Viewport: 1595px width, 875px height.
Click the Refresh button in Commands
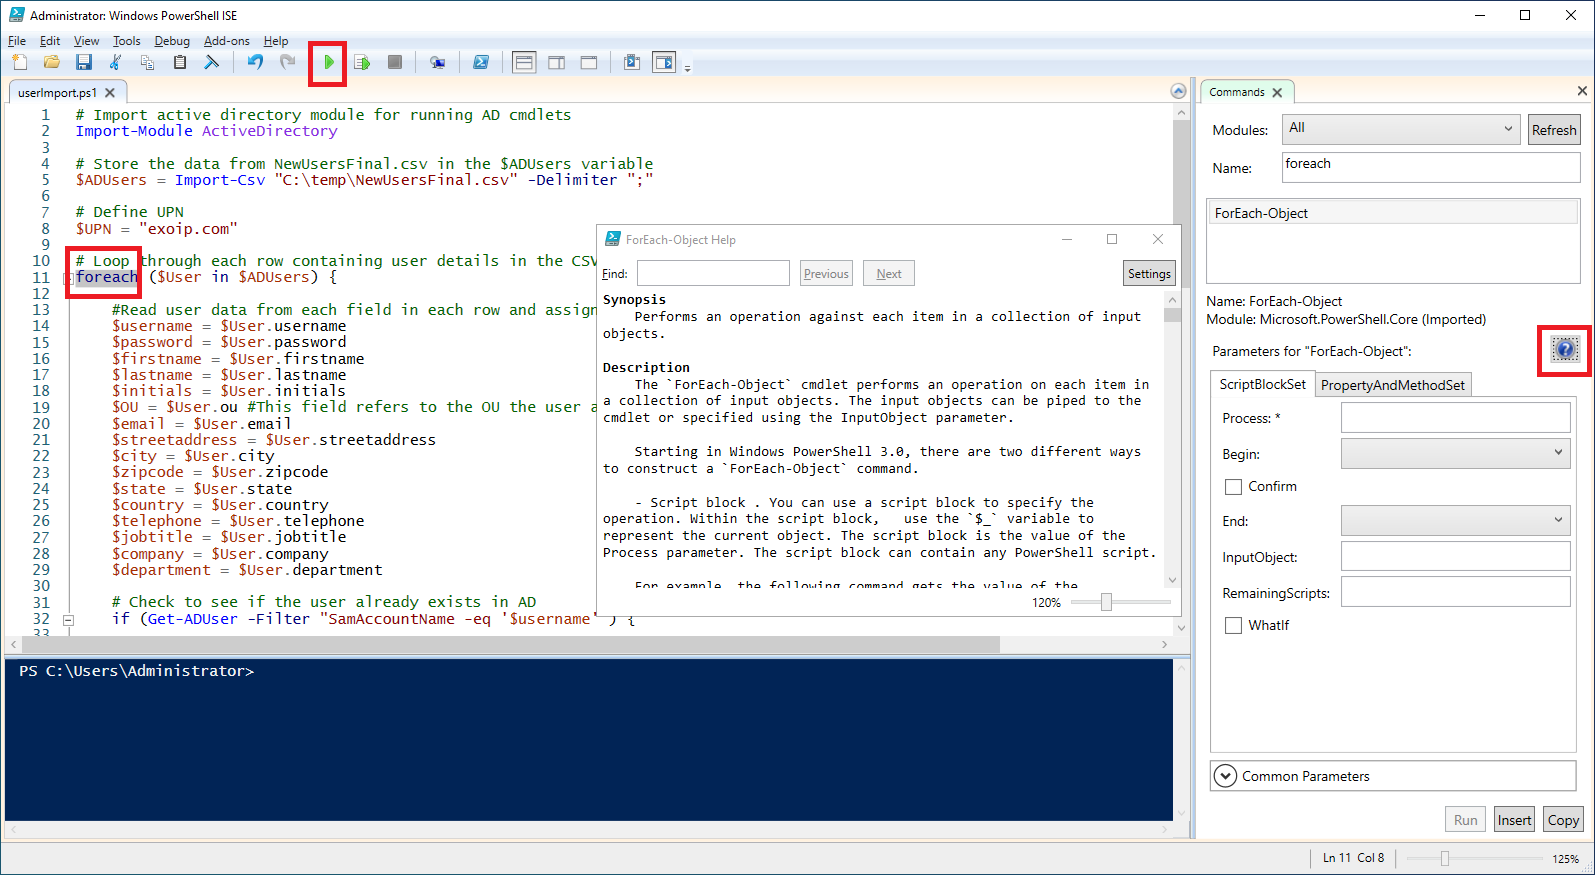point(1553,130)
